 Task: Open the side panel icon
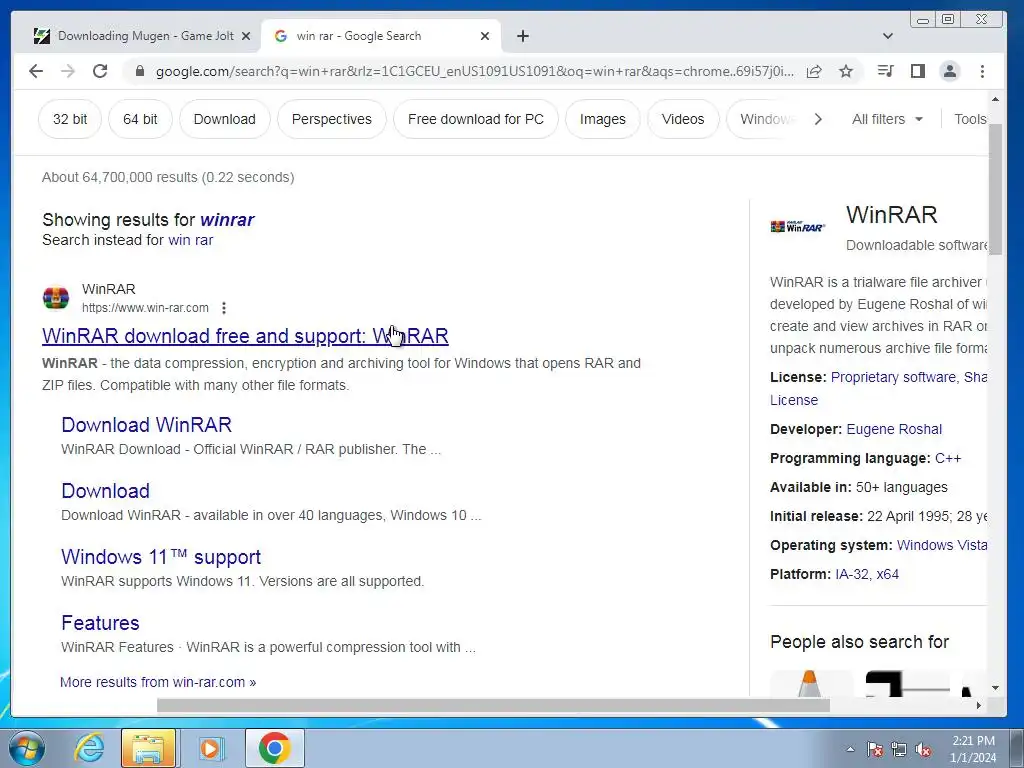pos(918,71)
